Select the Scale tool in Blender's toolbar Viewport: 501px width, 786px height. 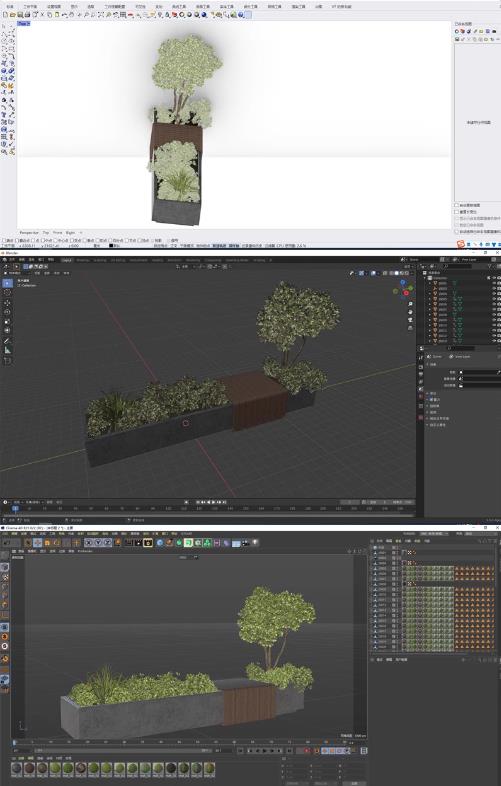click(8, 322)
